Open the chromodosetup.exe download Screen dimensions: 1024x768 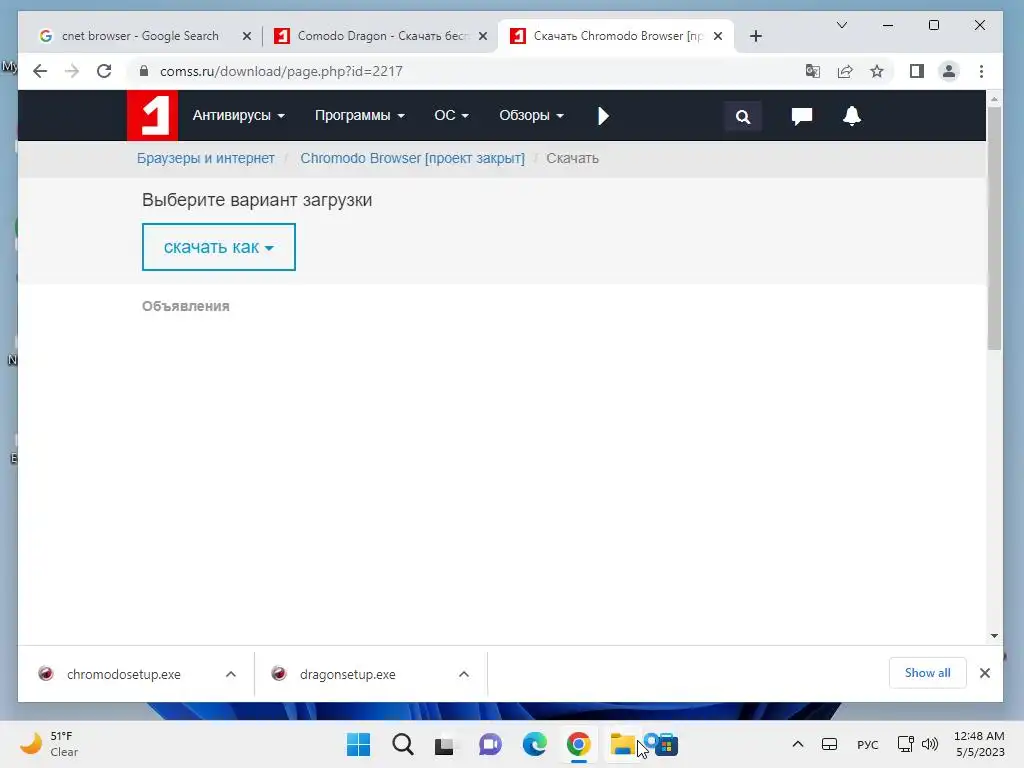123,674
